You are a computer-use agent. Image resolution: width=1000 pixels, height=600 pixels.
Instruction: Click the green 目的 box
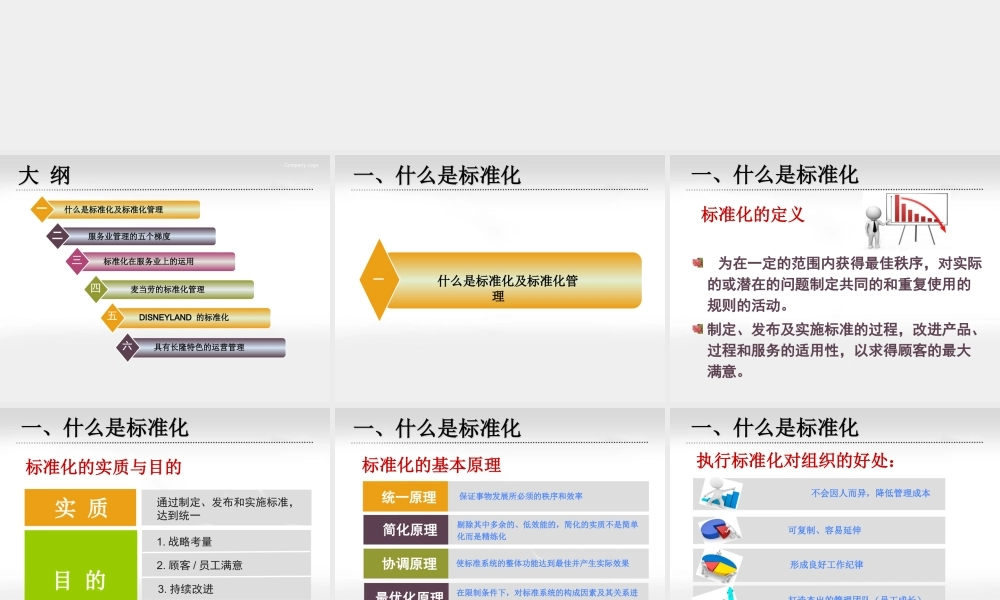(80, 566)
